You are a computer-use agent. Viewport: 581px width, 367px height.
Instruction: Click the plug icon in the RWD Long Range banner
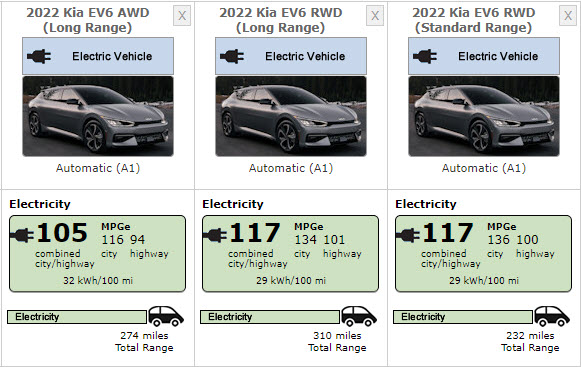coord(232,56)
